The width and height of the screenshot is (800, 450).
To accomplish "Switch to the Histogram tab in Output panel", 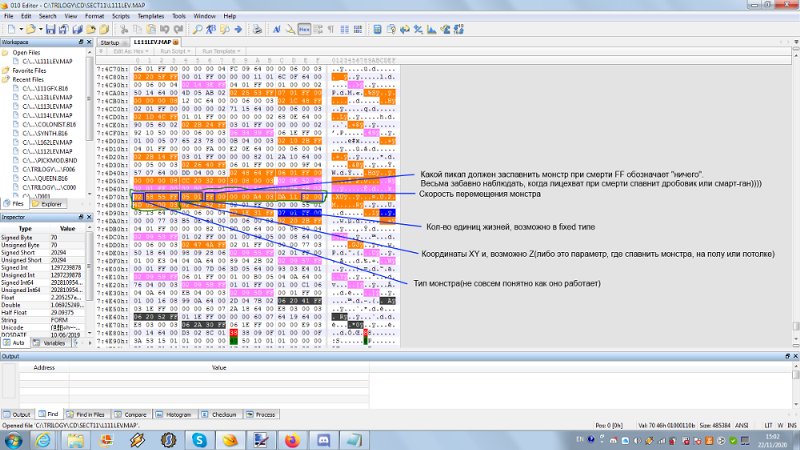I will pyautogui.click(x=173, y=414).
